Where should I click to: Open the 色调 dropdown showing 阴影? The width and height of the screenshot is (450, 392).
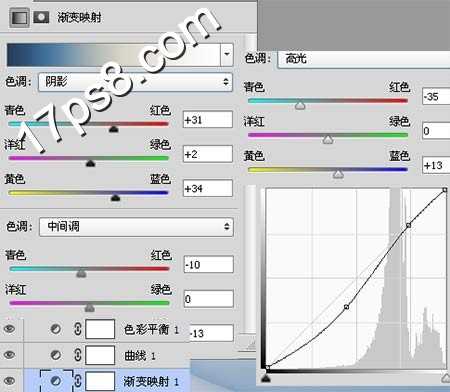click(135, 82)
